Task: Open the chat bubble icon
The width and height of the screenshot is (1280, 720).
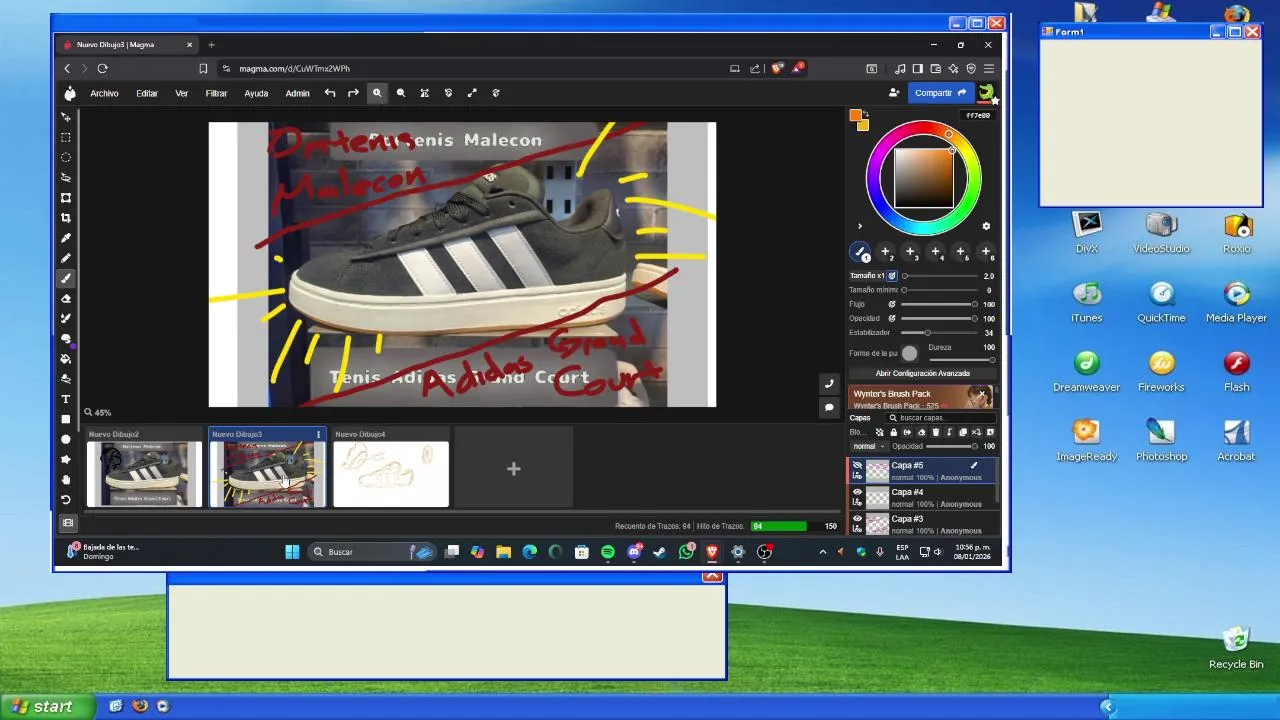Action: point(828,407)
